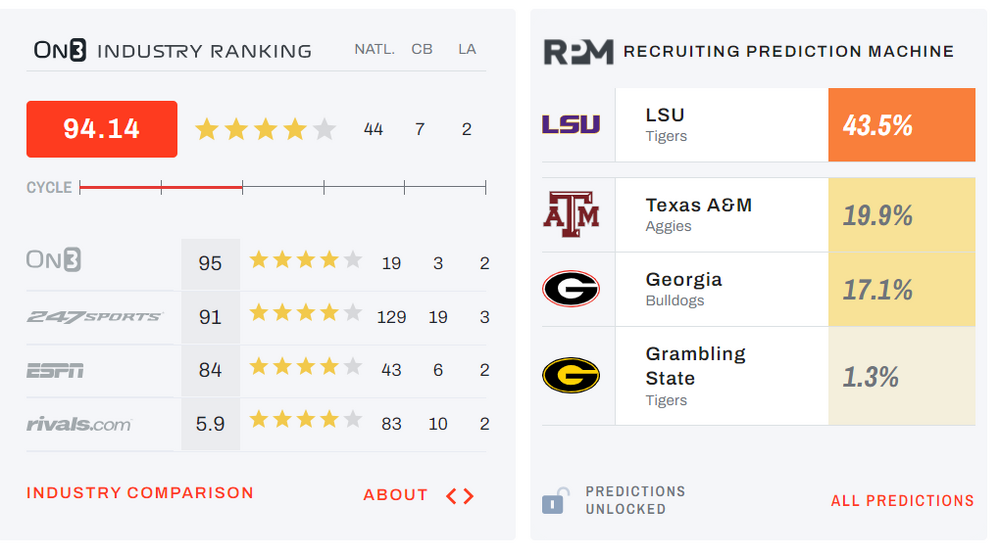Viewport: 1000px width, 553px height.
Task: Toggle the code arrows beside About
Action: [x=460, y=496]
